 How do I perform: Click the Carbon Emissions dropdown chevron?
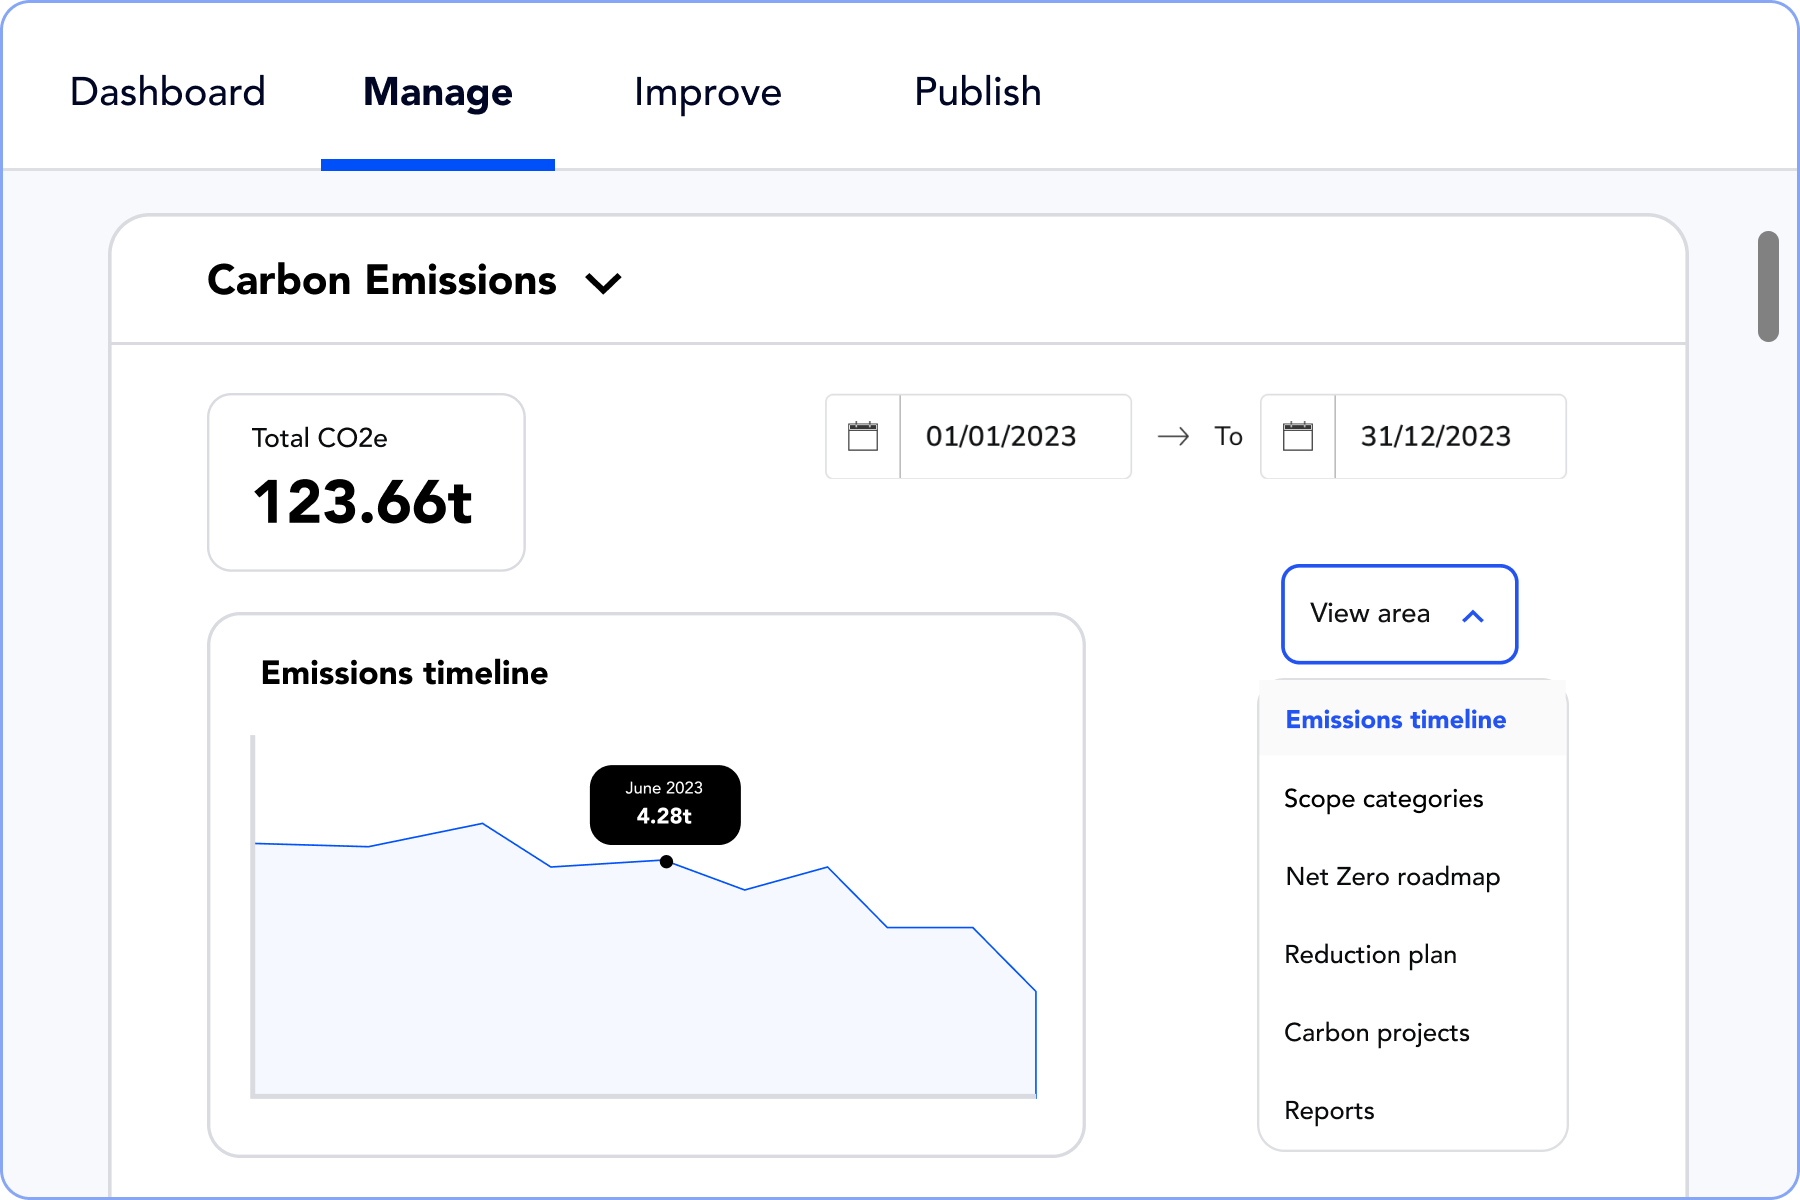click(604, 283)
